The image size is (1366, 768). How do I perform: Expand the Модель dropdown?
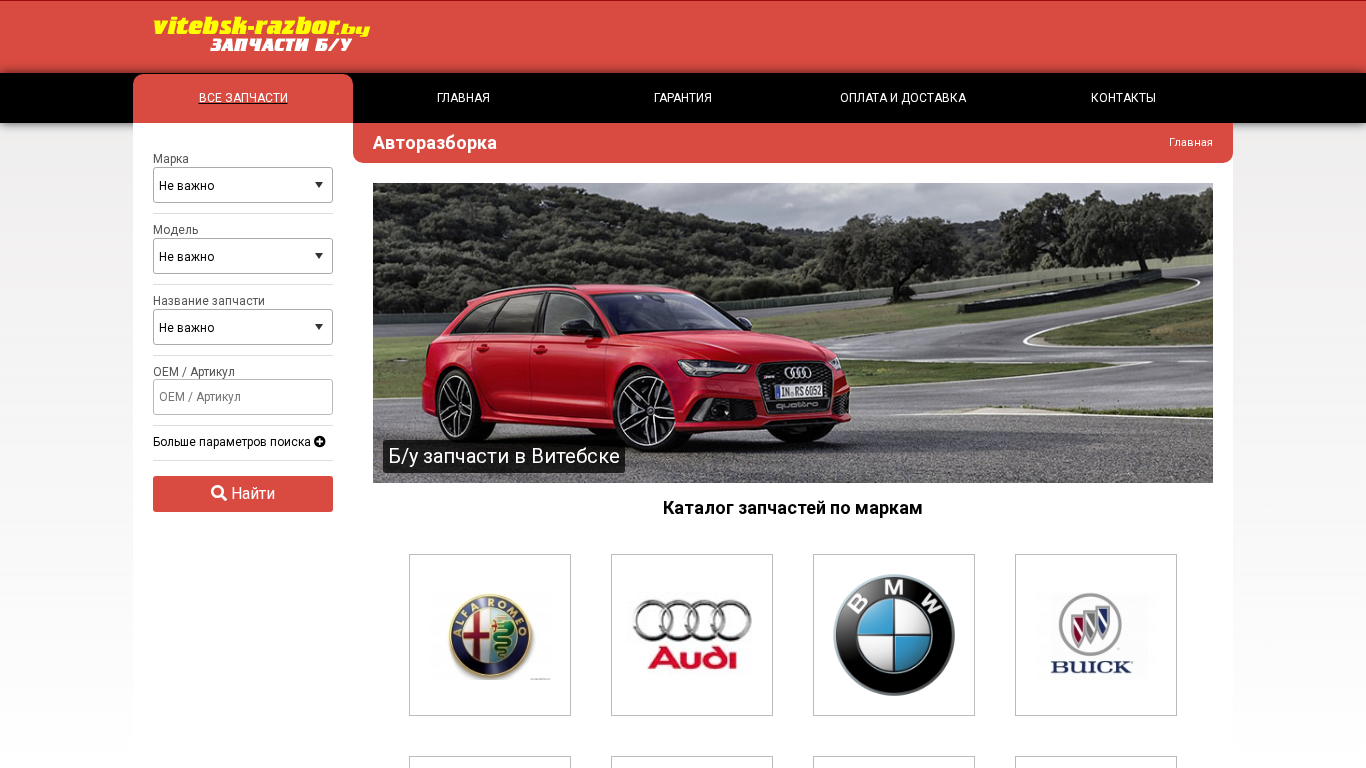click(x=243, y=256)
